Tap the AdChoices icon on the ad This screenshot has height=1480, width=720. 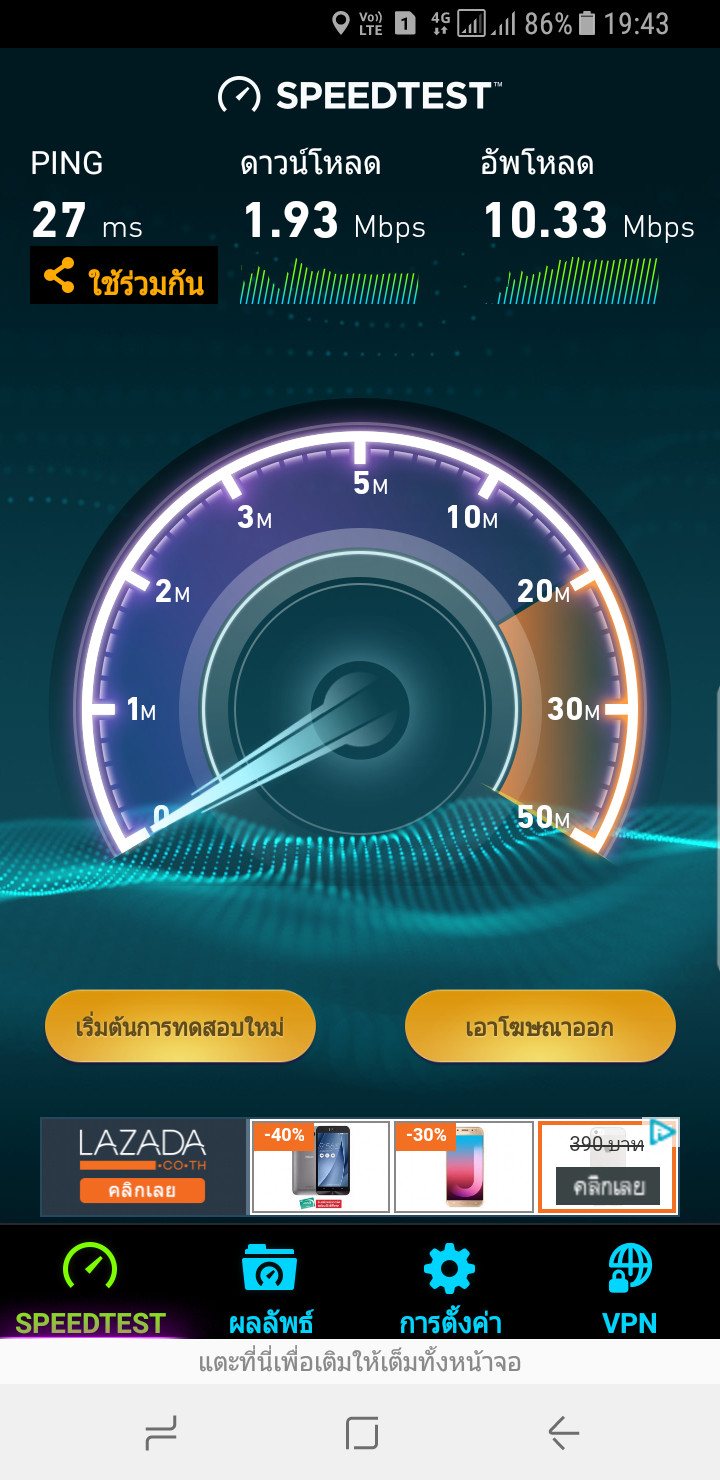[662, 1132]
